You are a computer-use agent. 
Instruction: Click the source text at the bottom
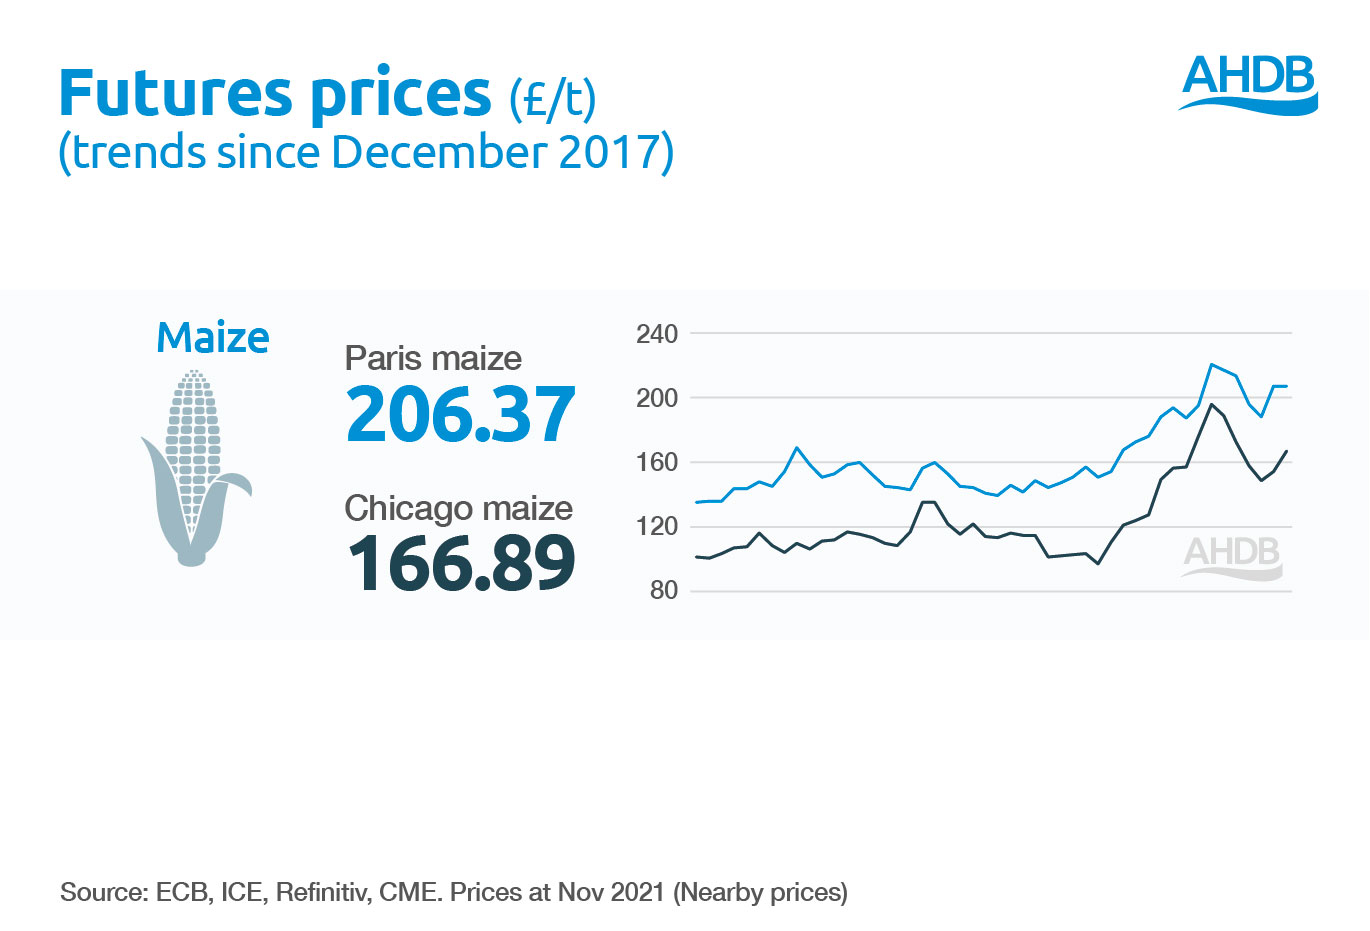click(454, 892)
